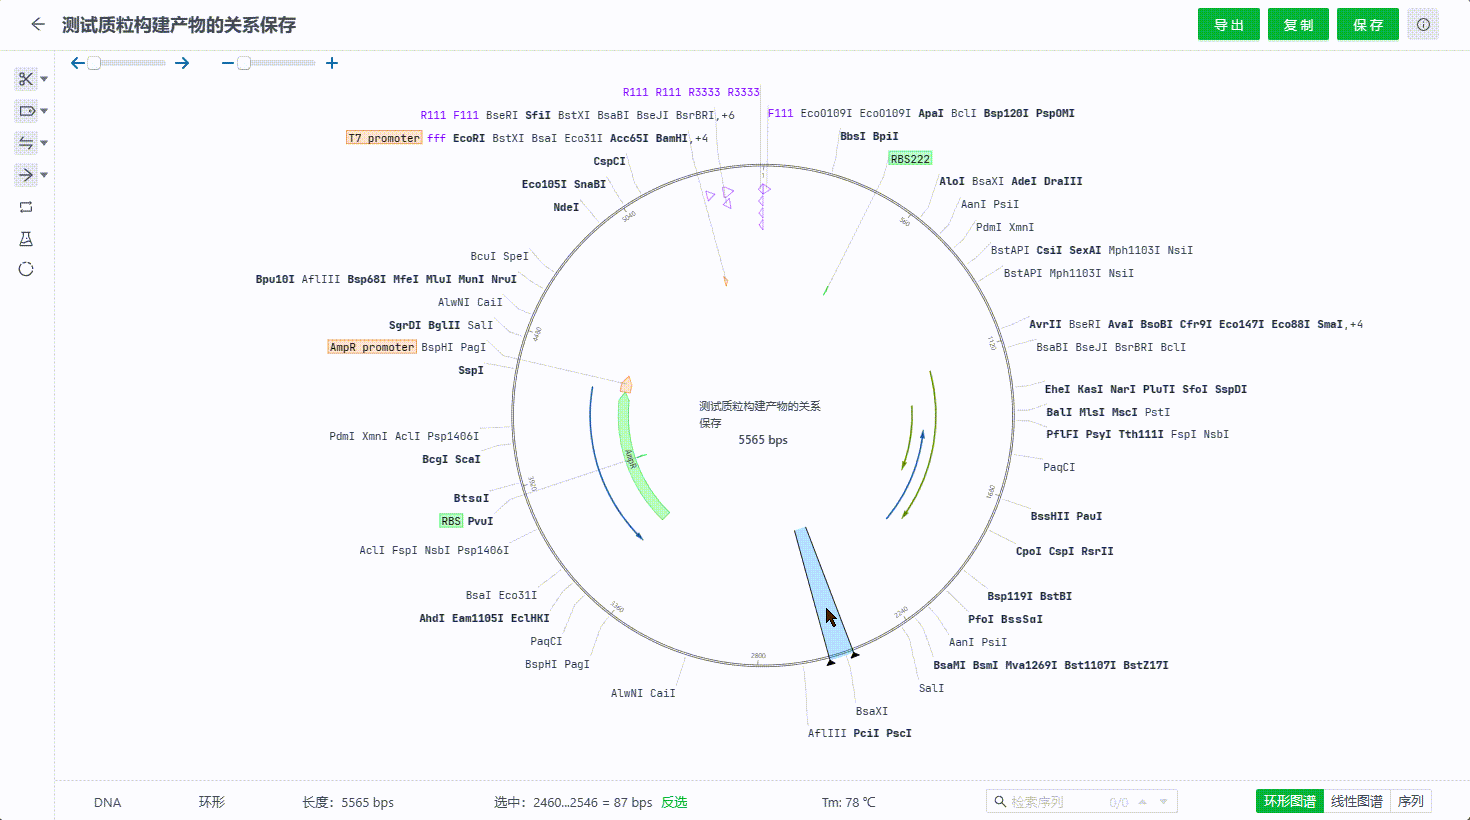1470x820 pixels.
Task: Click the right arrow tool in sidebar
Action: click(26, 175)
